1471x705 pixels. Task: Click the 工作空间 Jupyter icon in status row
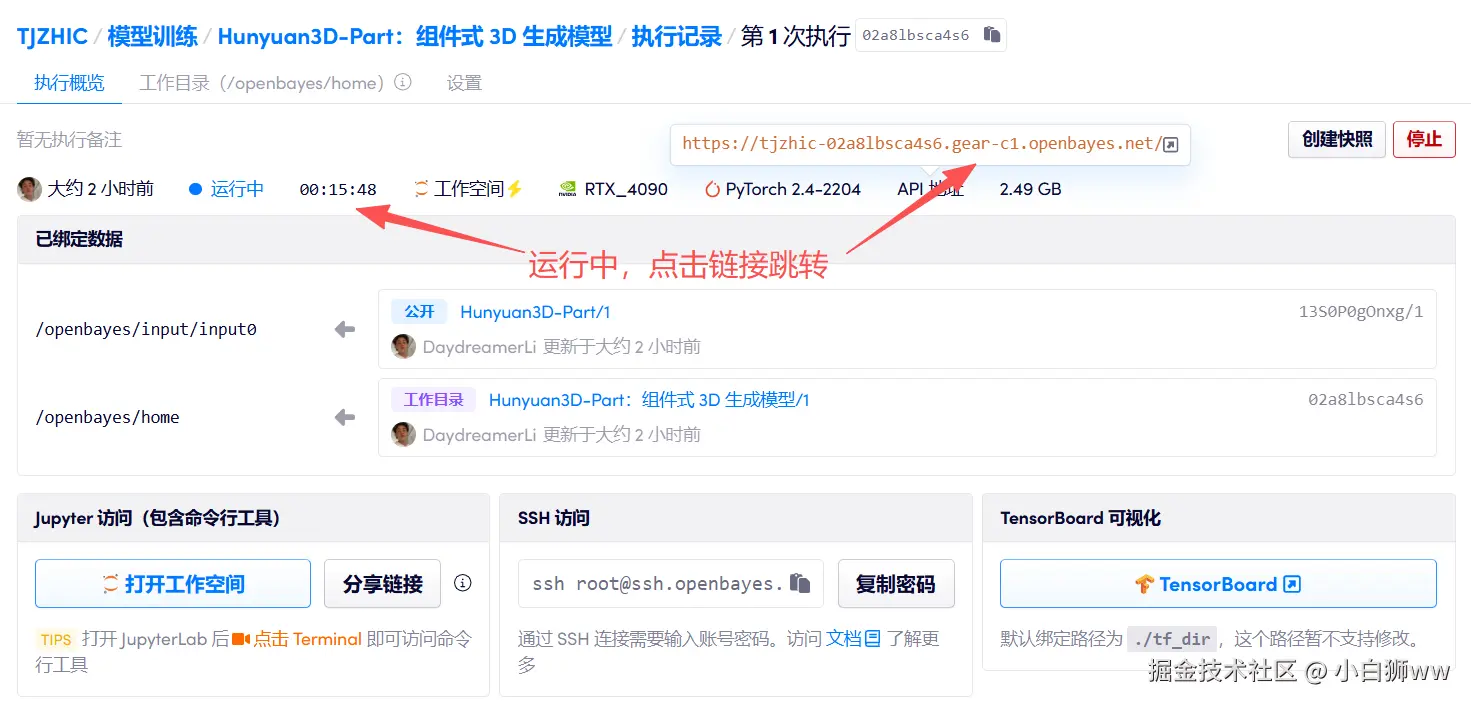pos(421,188)
